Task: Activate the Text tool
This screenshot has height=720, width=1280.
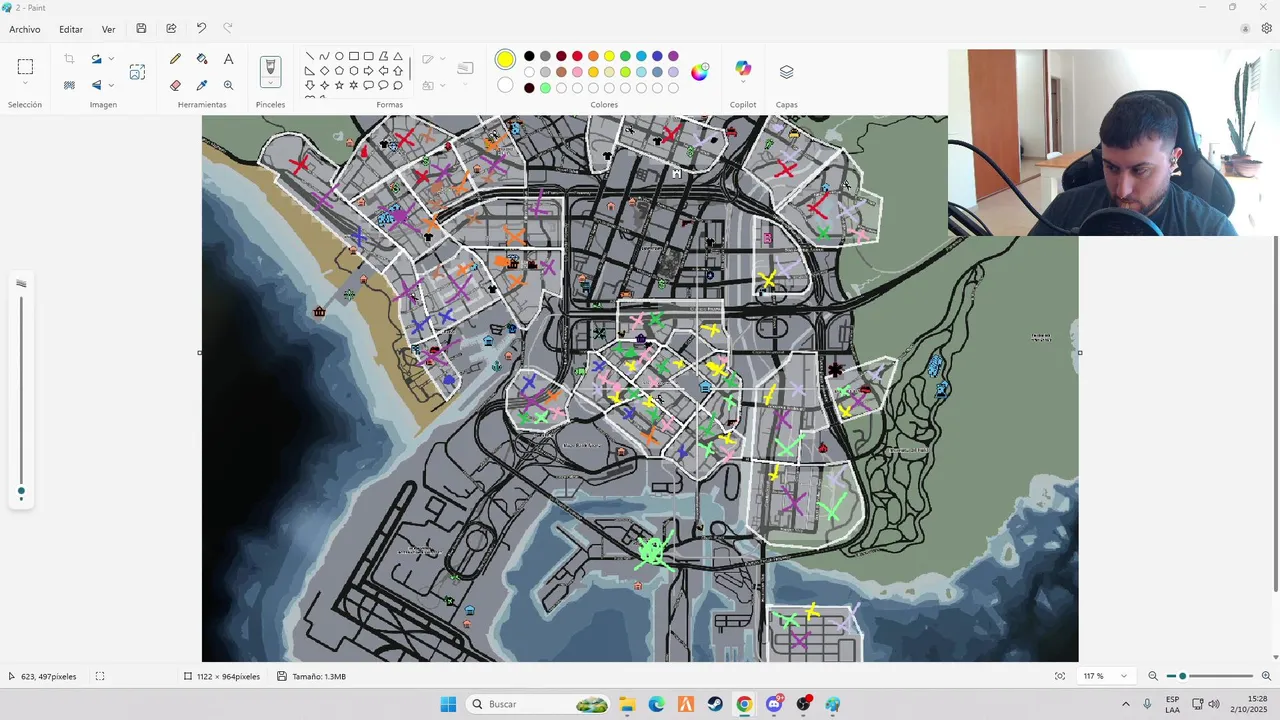Action: click(228, 59)
